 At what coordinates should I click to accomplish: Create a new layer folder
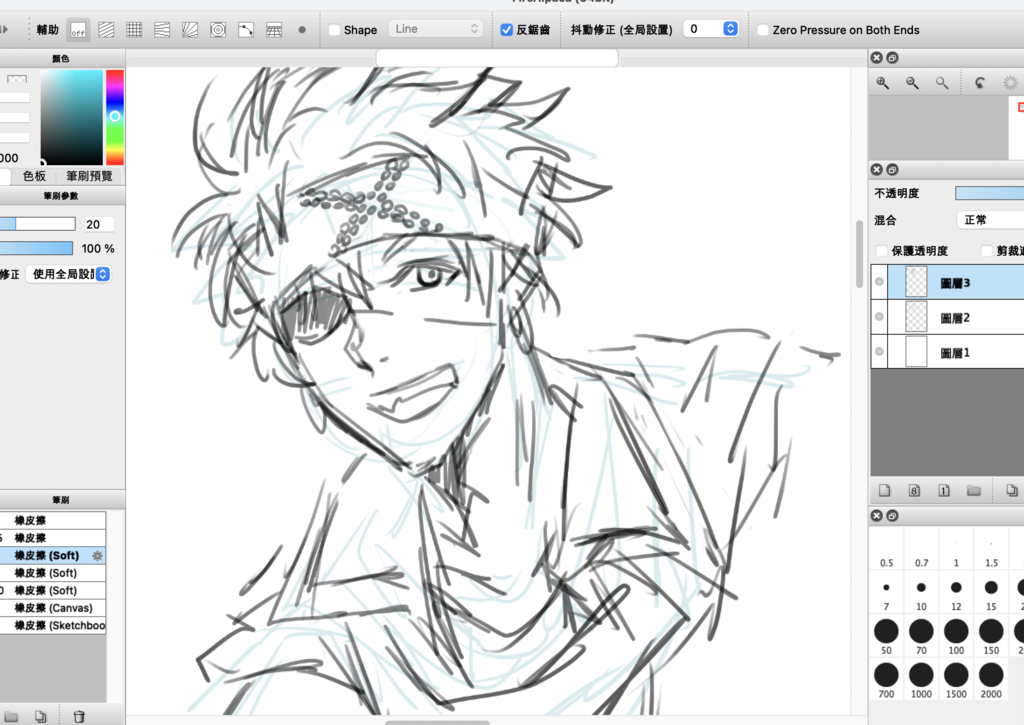974,491
